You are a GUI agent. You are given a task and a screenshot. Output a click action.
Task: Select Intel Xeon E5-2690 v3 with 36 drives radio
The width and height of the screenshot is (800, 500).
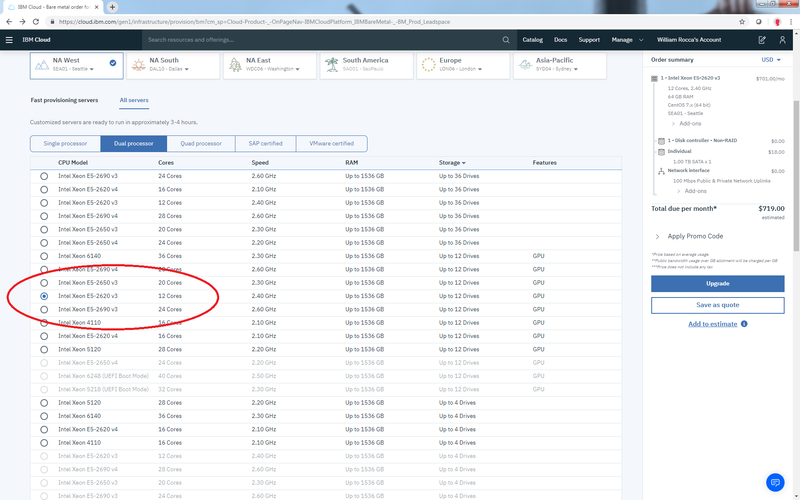tap(44, 176)
